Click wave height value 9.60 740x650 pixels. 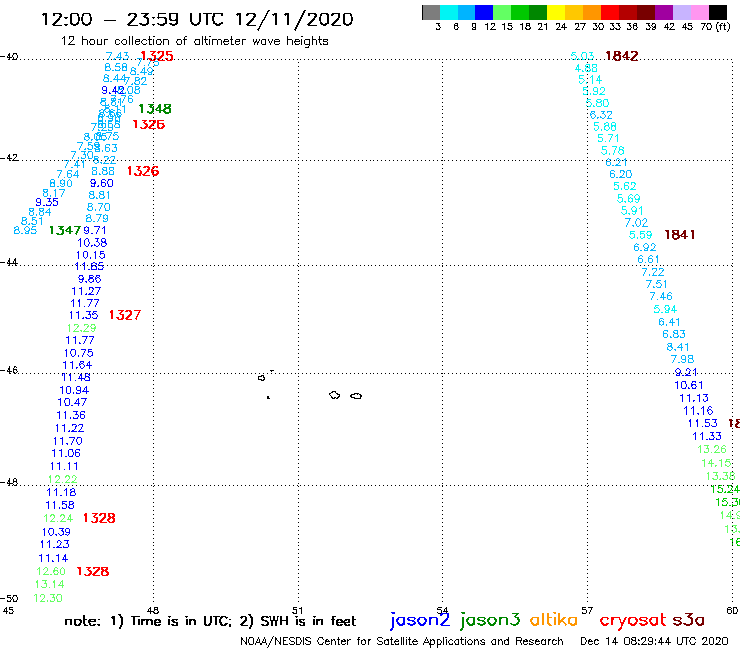pyautogui.click(x=101, y=183)
